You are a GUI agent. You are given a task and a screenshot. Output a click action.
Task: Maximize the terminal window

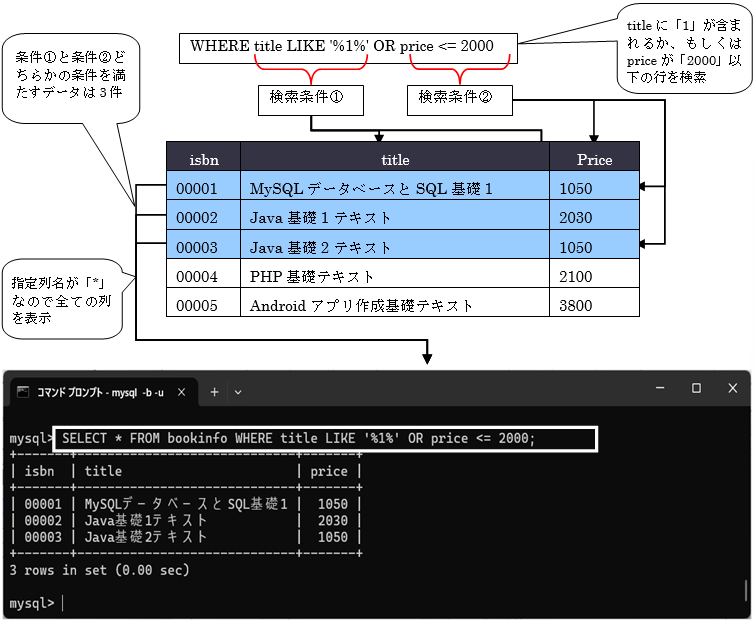[x=696, y=388]
